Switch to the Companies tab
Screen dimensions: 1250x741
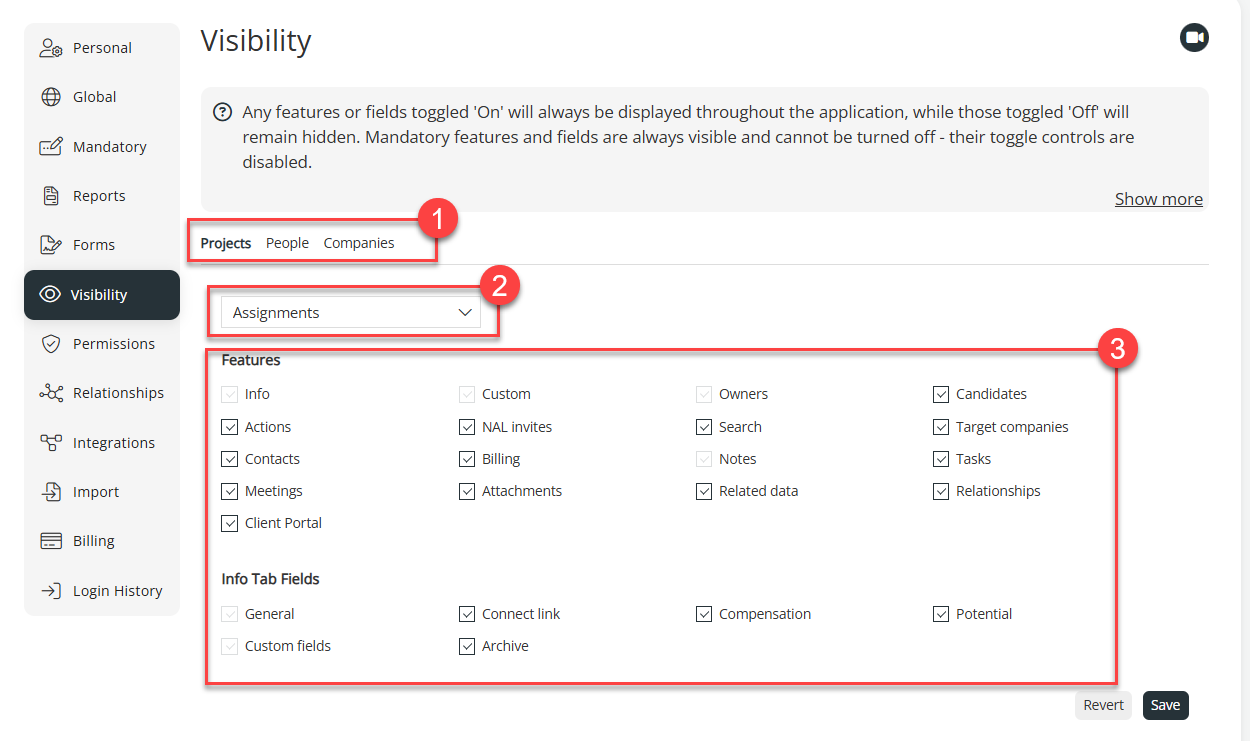(358, 243)
